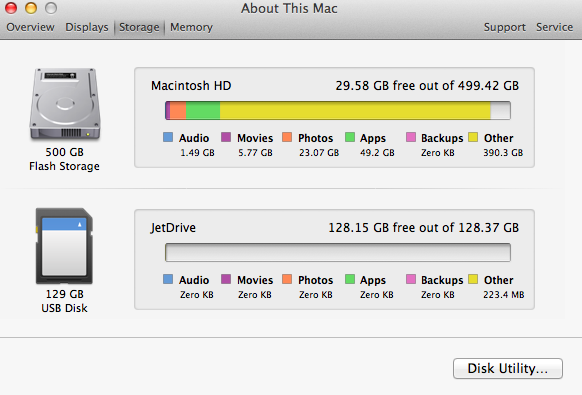
Task: Click the yellow Other swatch under JetDrive
Action: (473, 279)
